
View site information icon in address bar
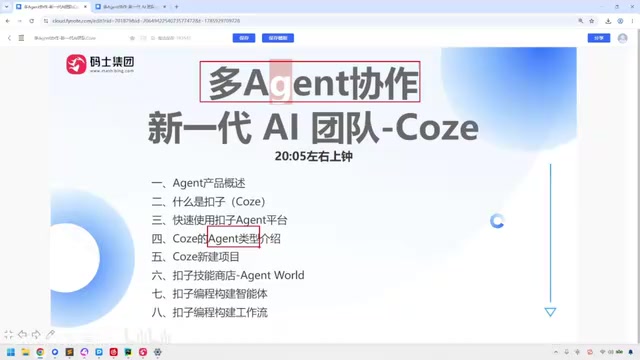pos(46,21)
